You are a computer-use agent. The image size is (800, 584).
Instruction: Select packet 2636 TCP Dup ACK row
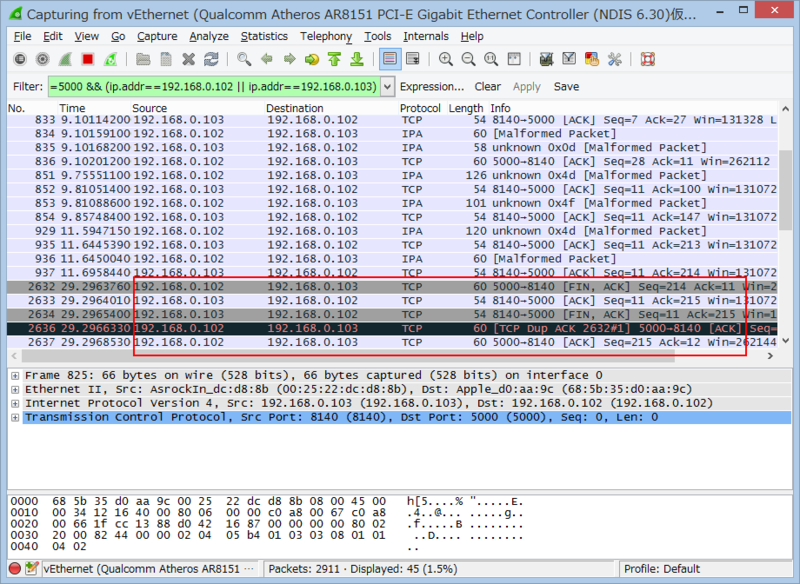(x=392, y=328)
